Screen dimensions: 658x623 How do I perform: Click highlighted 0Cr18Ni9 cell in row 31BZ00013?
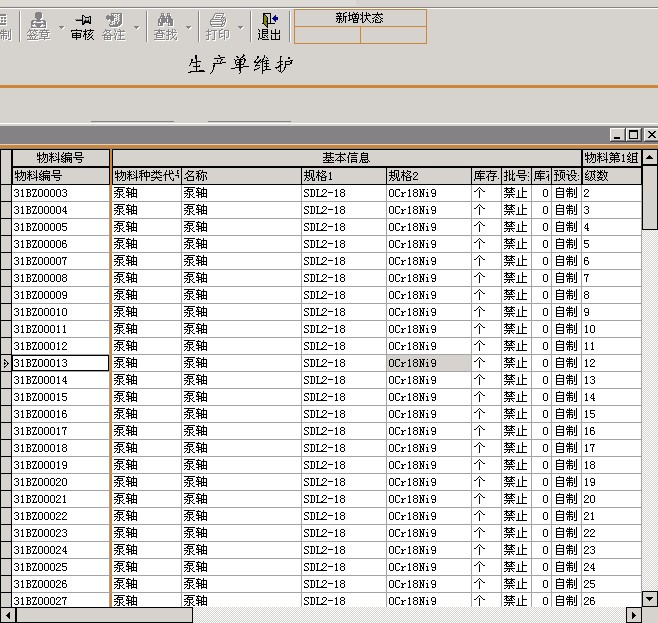428,363
